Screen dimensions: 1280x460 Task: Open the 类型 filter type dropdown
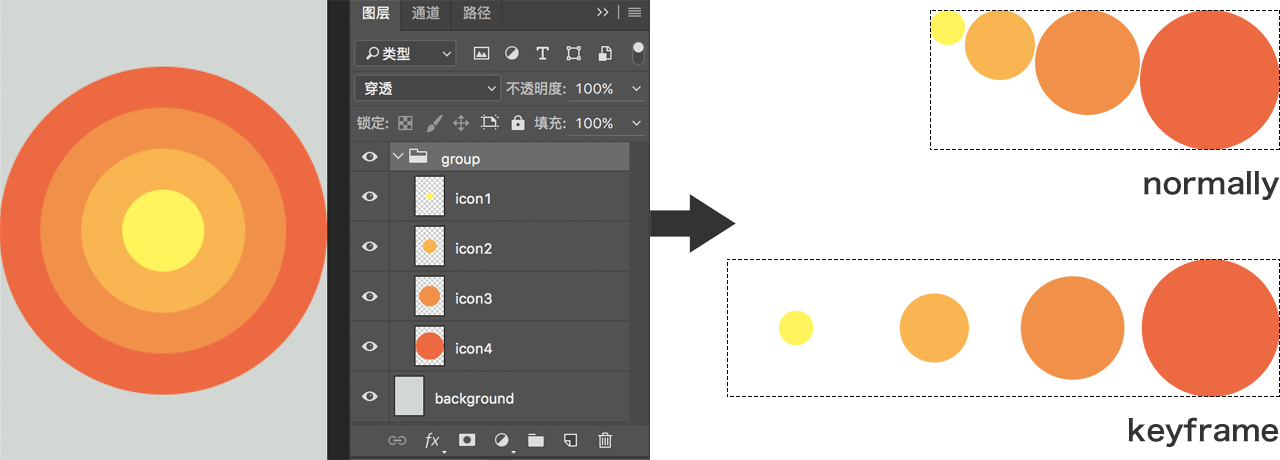click(x=405, y=53)
